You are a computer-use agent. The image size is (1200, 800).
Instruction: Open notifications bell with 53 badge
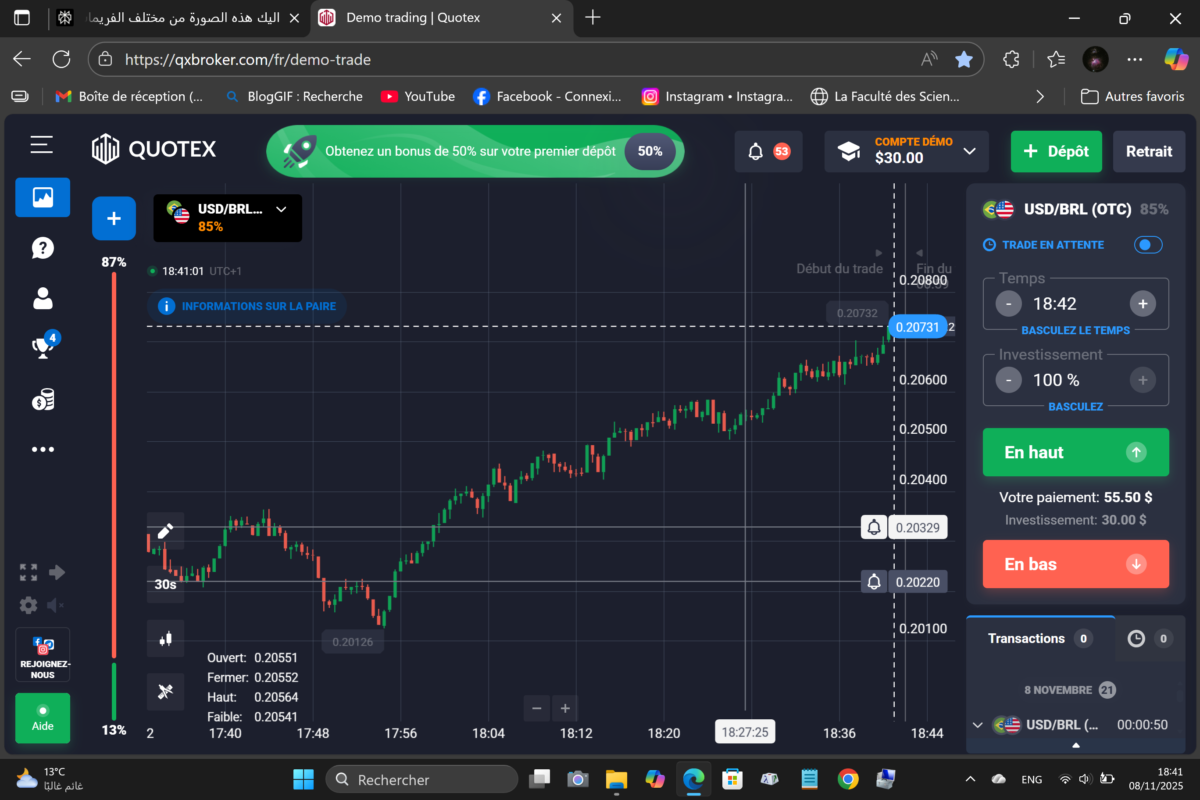click(x=768, y=151)
